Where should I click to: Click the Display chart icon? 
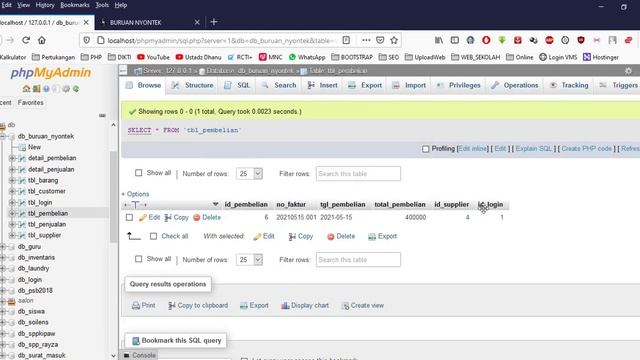click(x=285, y=305)
